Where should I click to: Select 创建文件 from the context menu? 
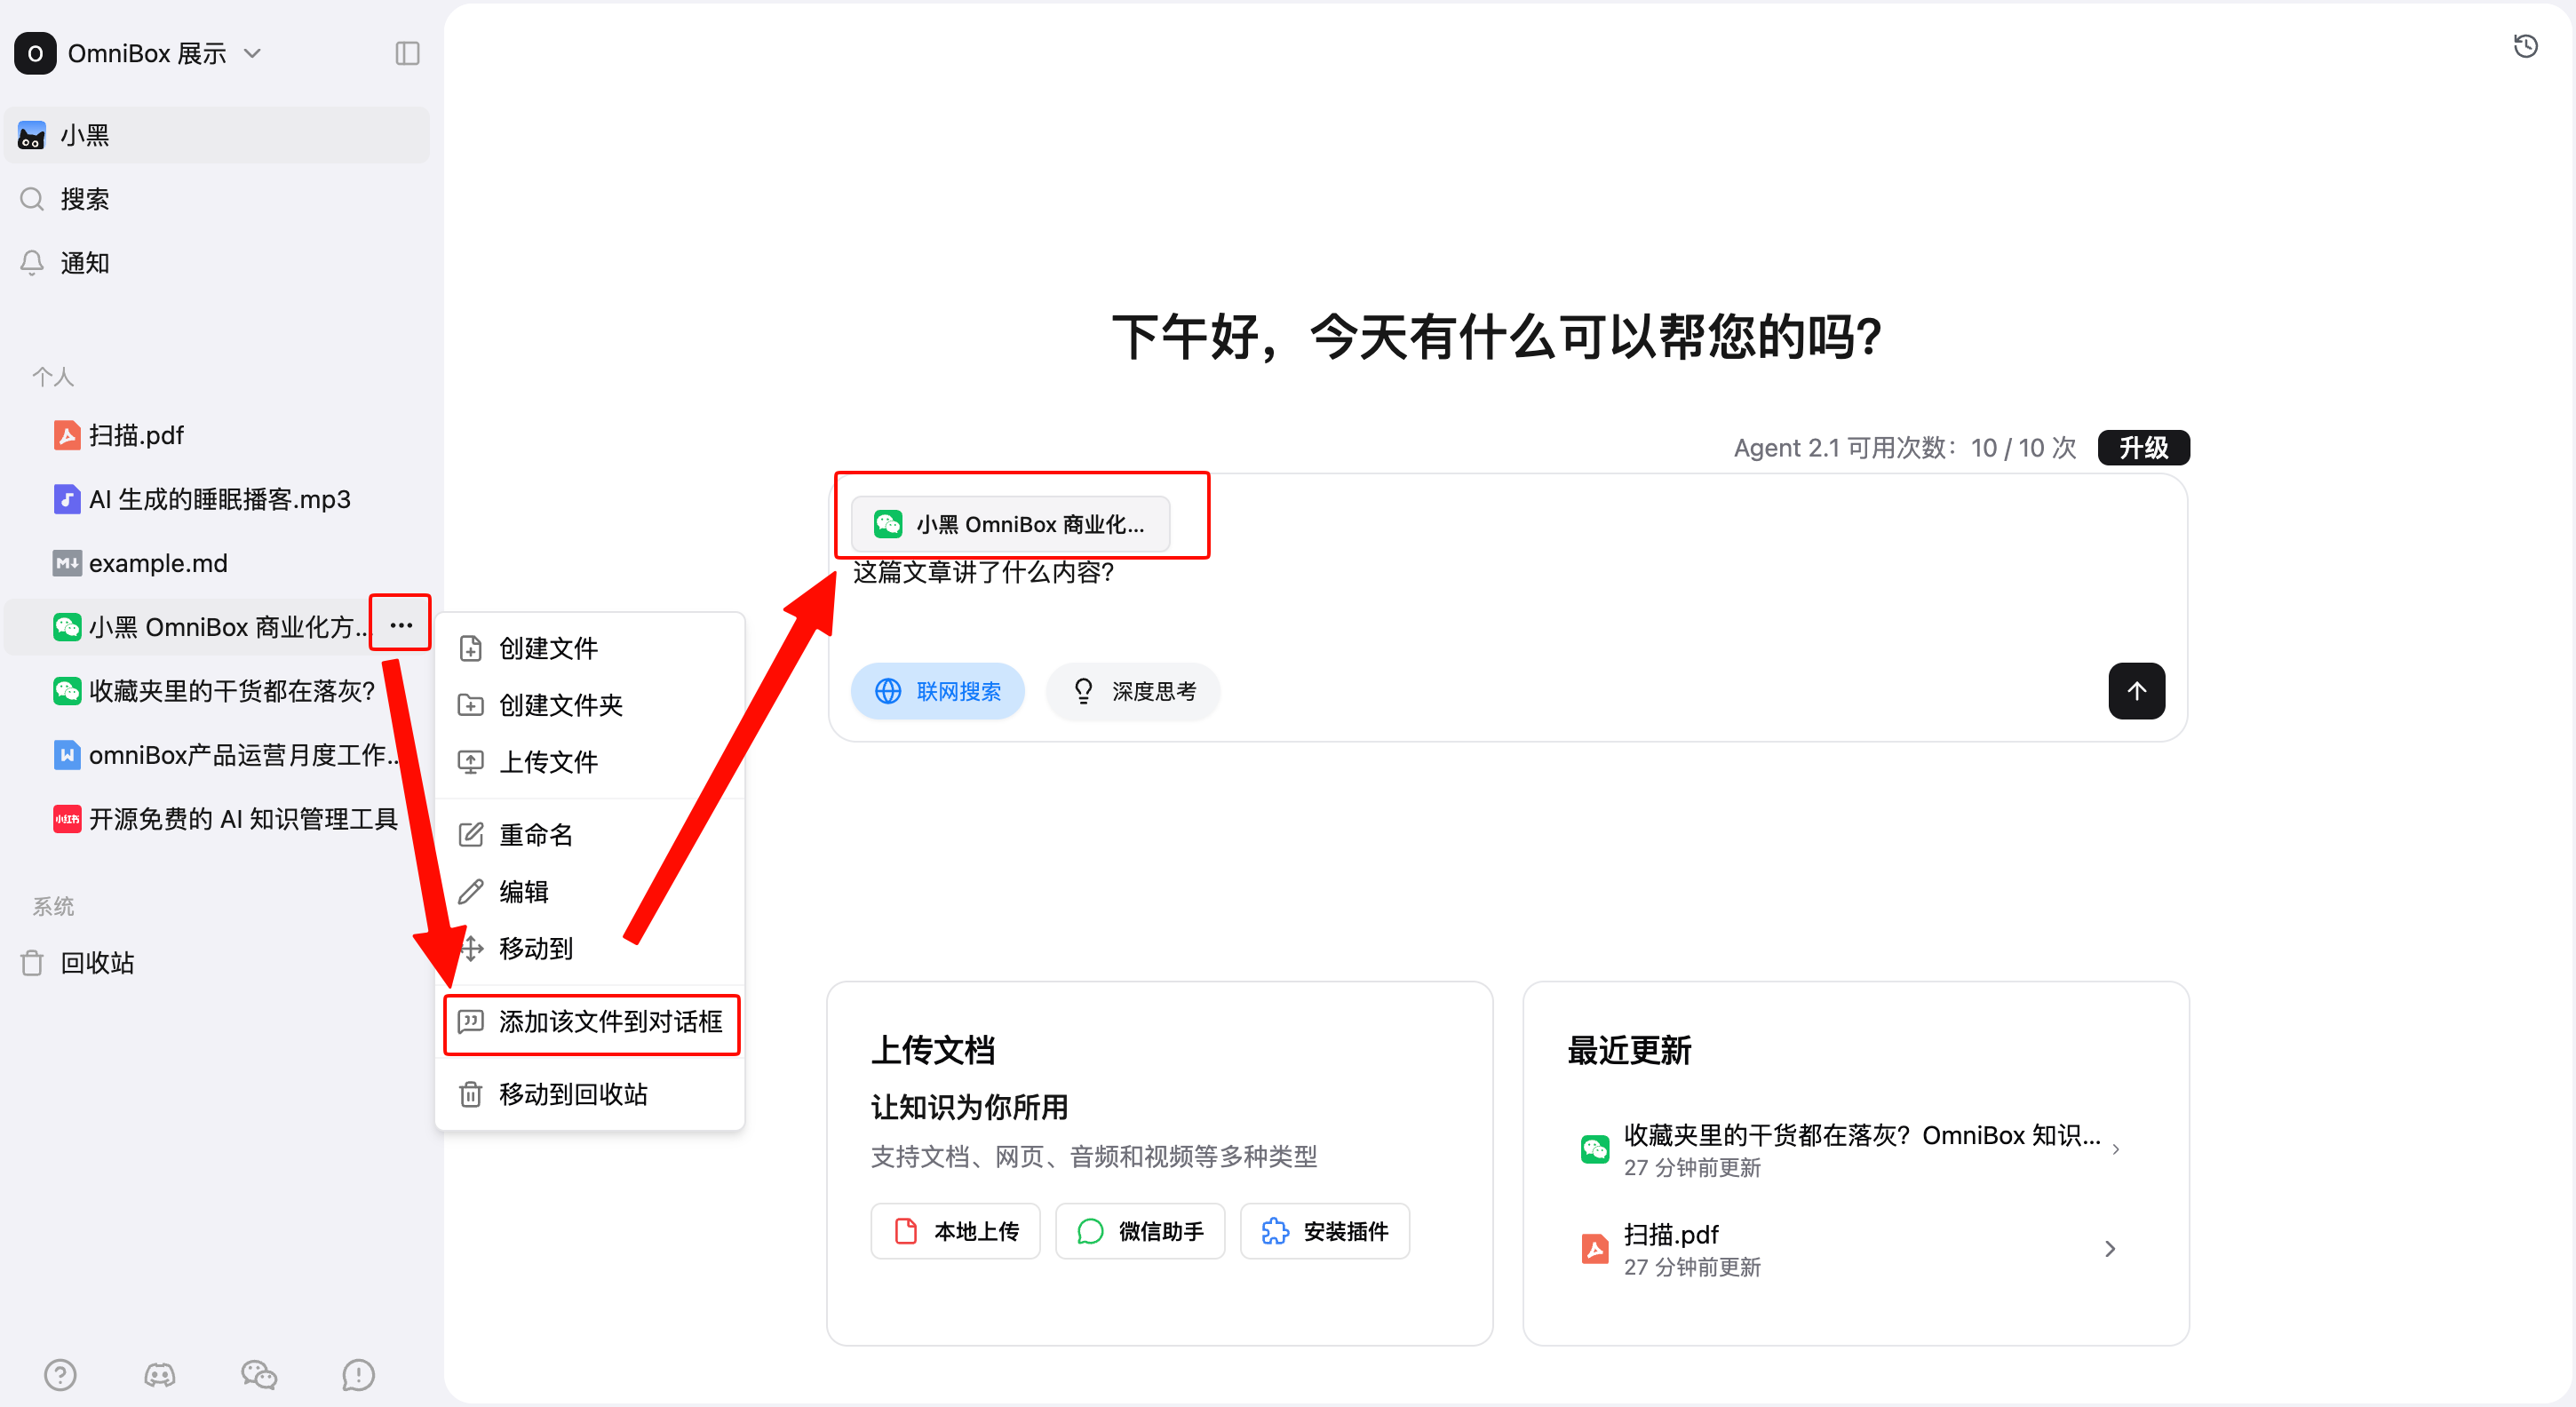590,648
